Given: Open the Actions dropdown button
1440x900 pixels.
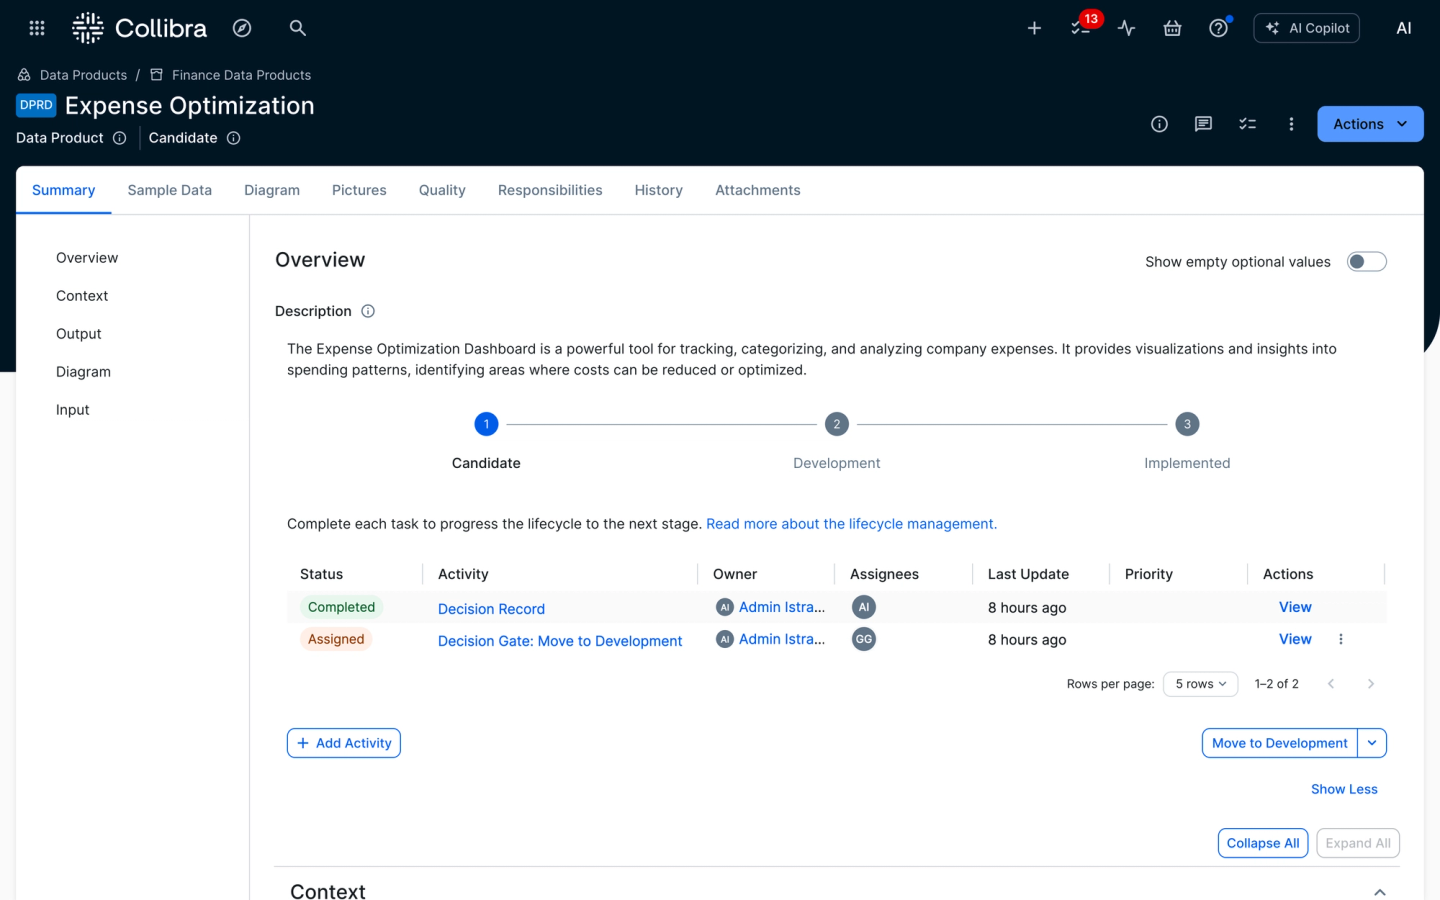Looking at the screenshot, I should point(1369,124).
